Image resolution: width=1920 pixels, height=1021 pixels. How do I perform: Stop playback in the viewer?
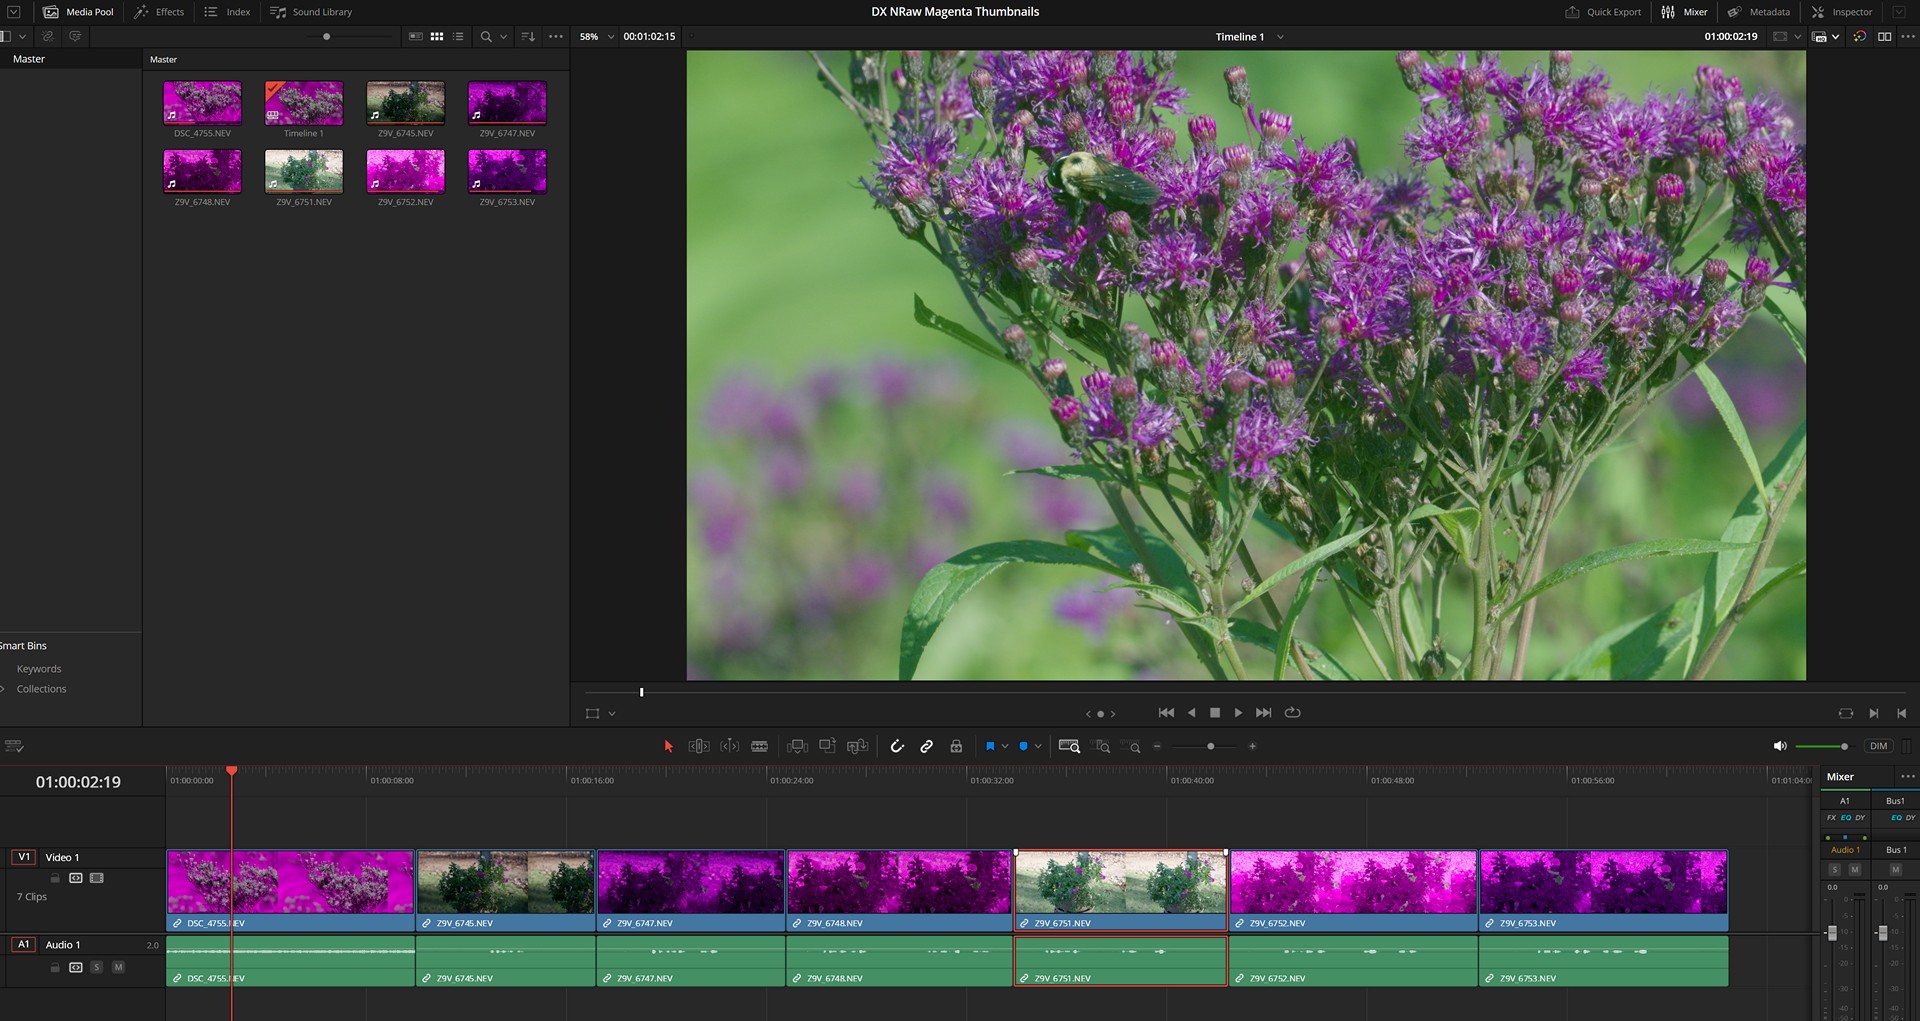(x=1215, y=712)
